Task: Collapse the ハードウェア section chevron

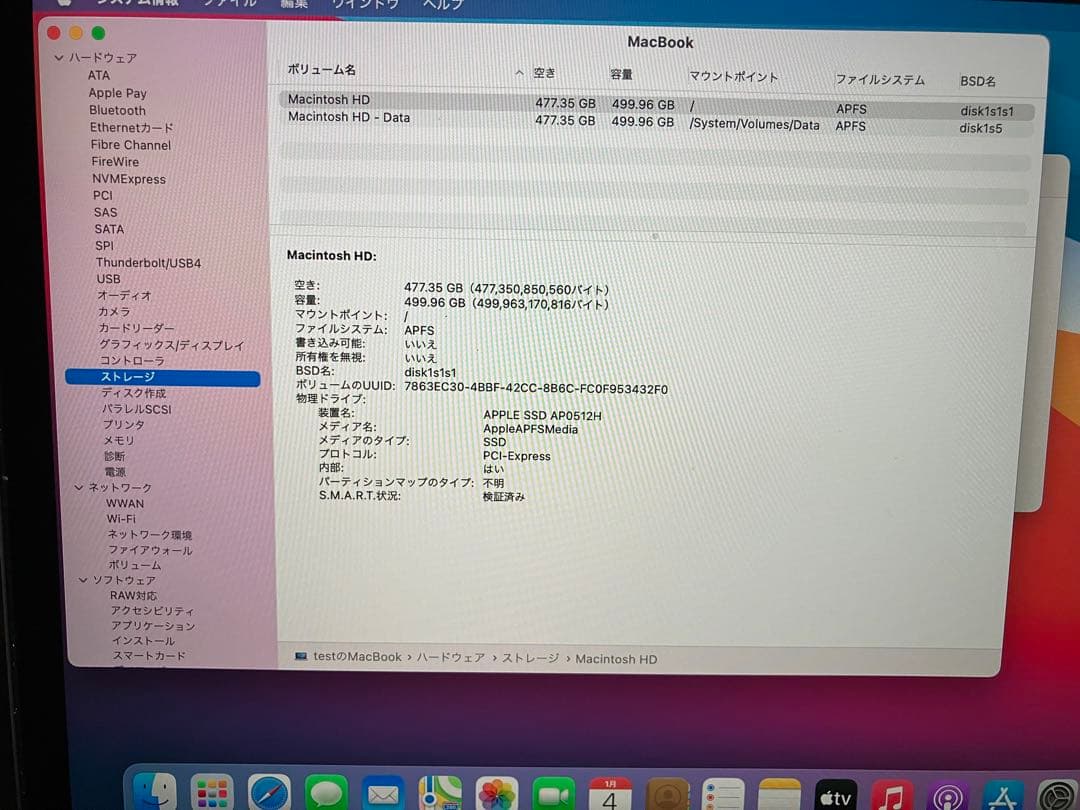Action: click(59, 58)
